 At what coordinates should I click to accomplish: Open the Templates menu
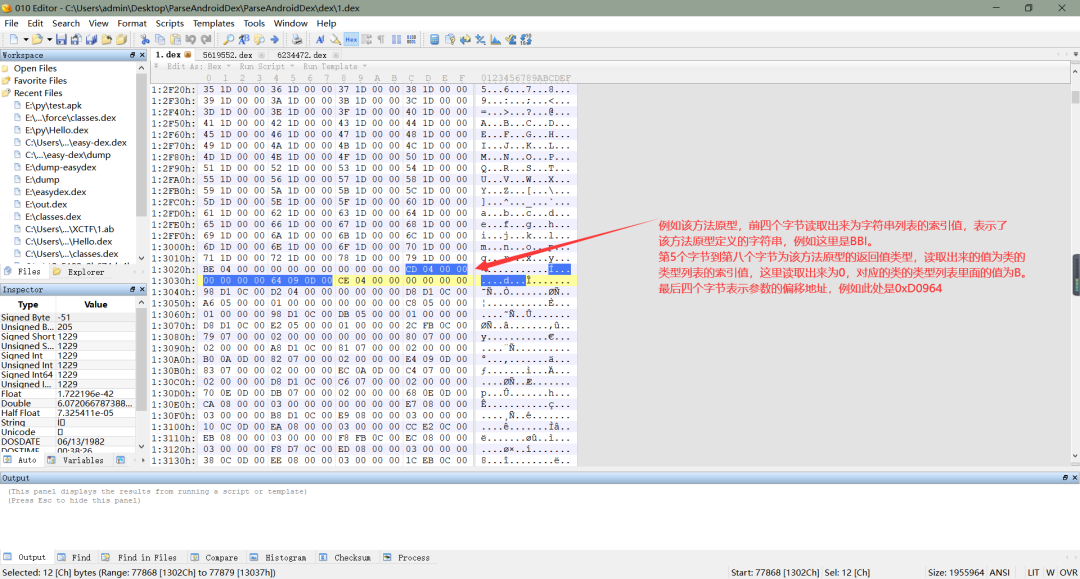coord(214,23)
